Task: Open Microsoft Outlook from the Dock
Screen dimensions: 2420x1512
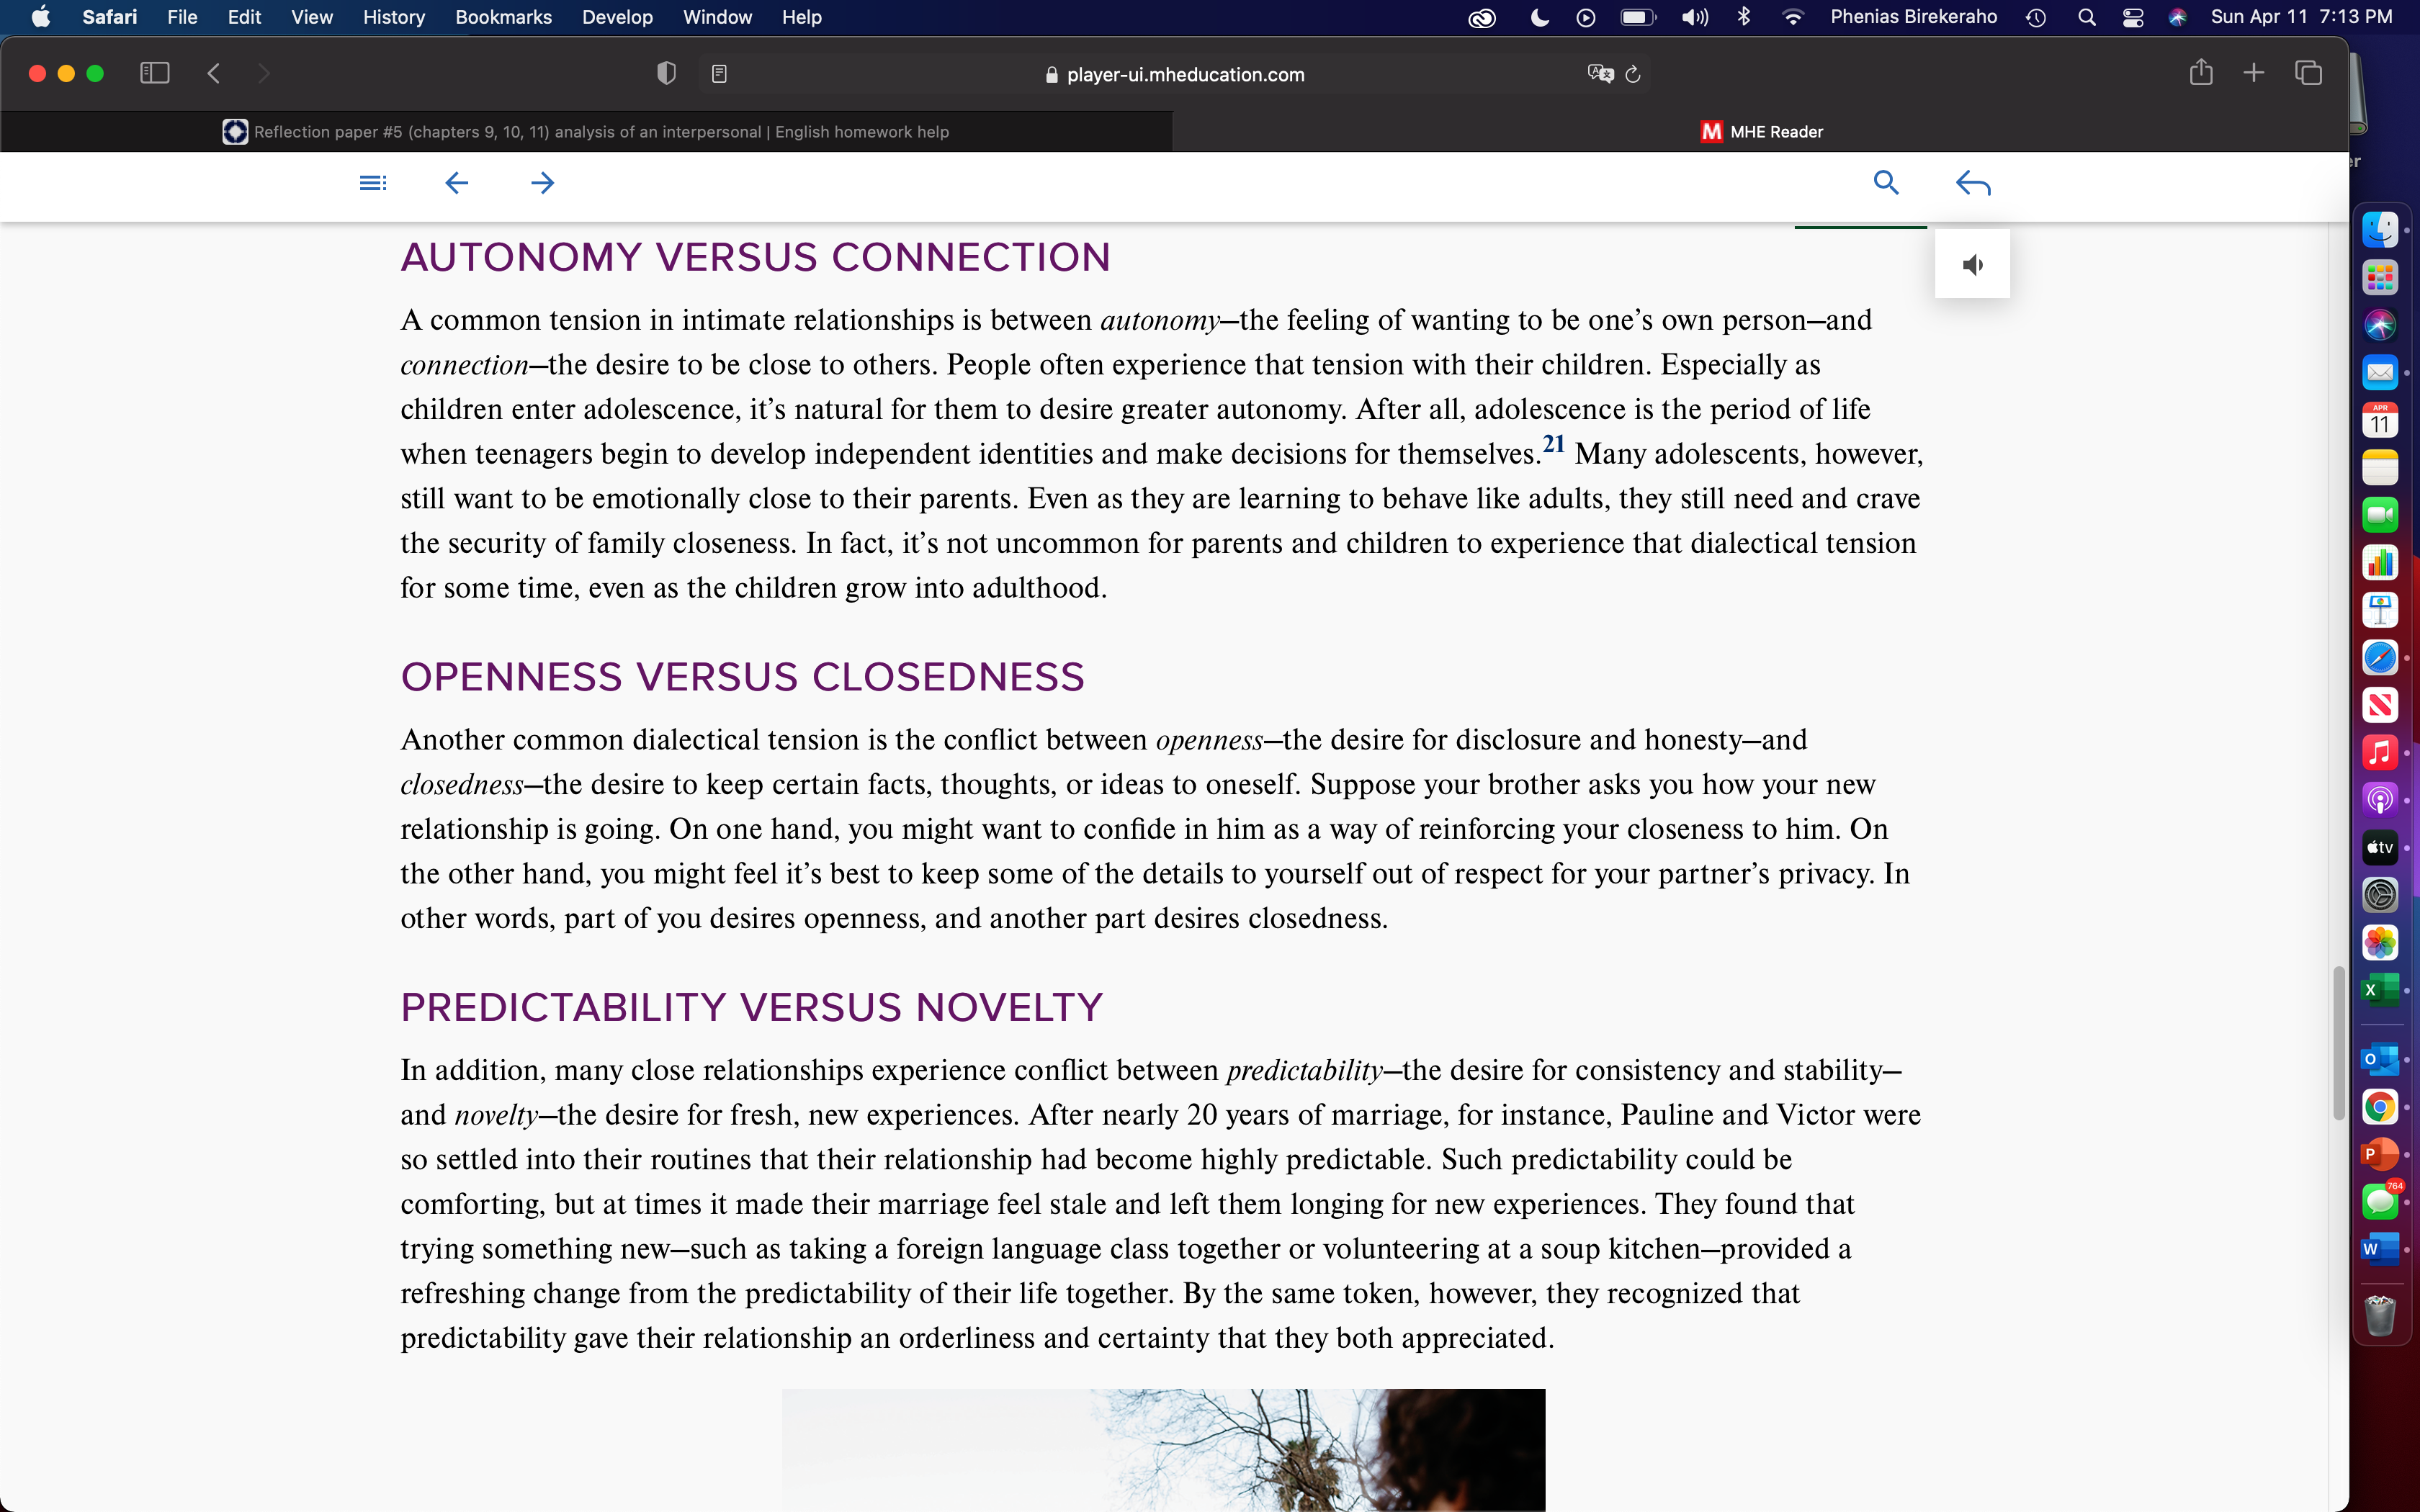Action: (x=2380, y=1059)
